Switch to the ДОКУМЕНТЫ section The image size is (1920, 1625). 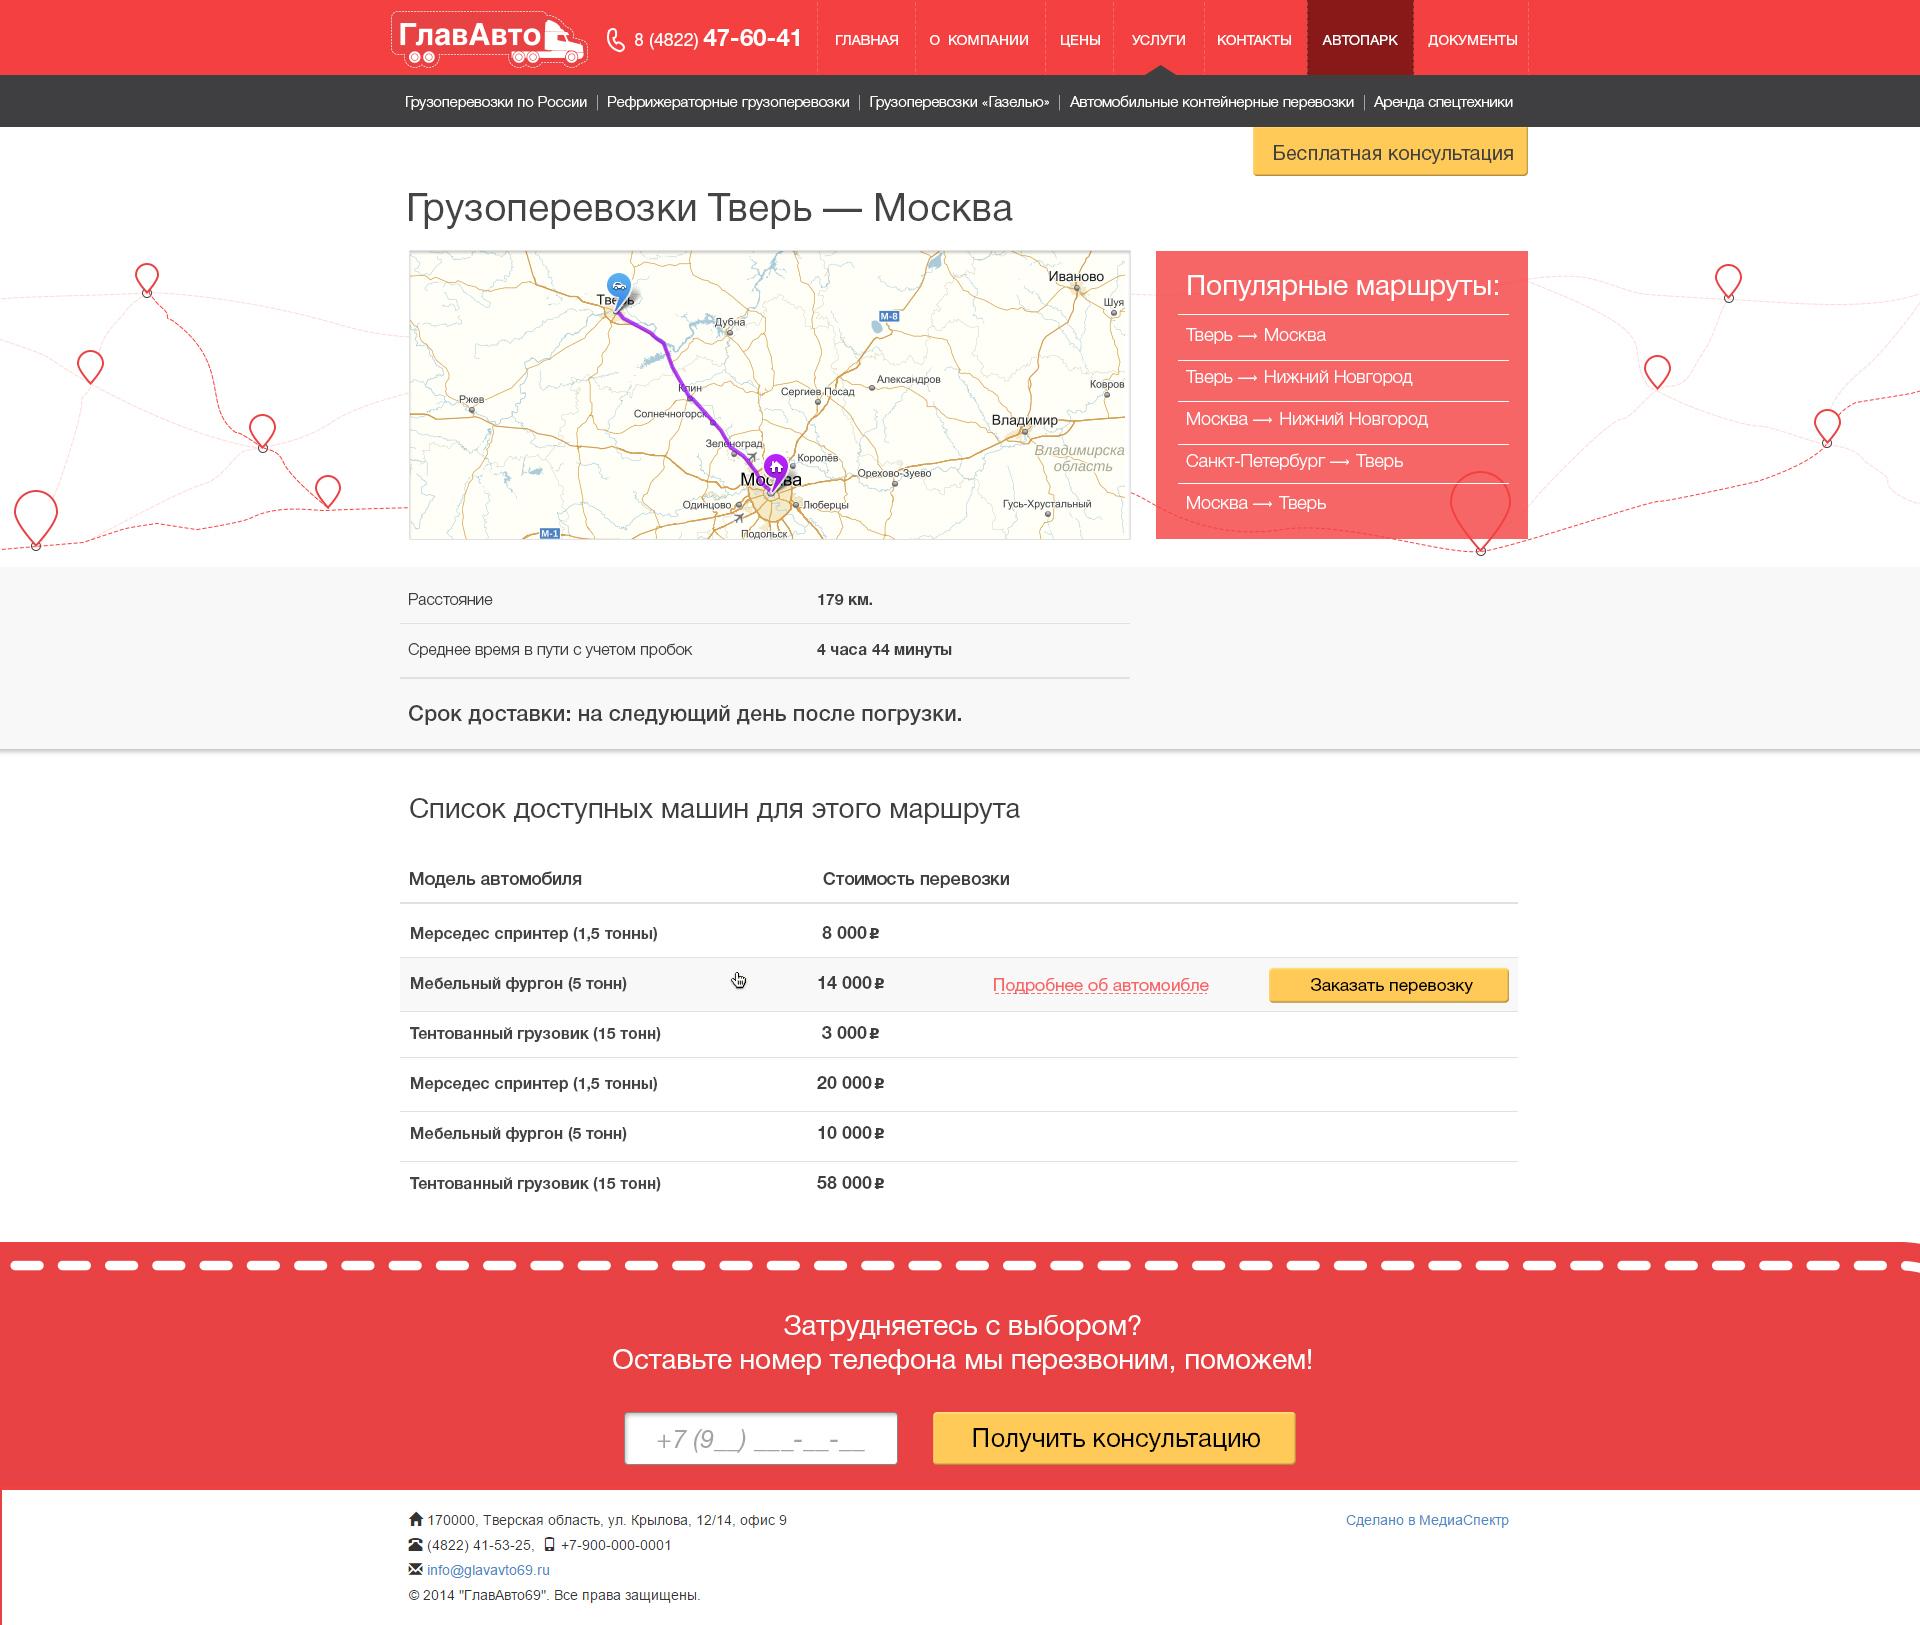pyautogui.click(x=1471, y=40)
